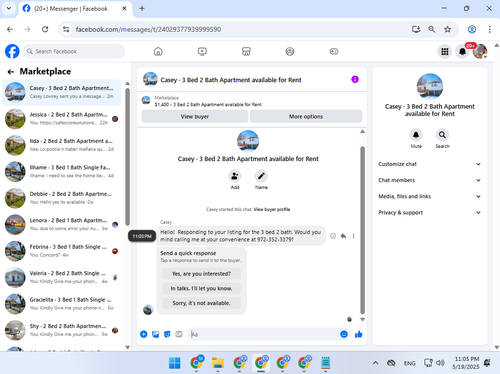The image size is (500, 374).
Task: React to Casey's message with emoji icon
Action: tap(333, 236)
